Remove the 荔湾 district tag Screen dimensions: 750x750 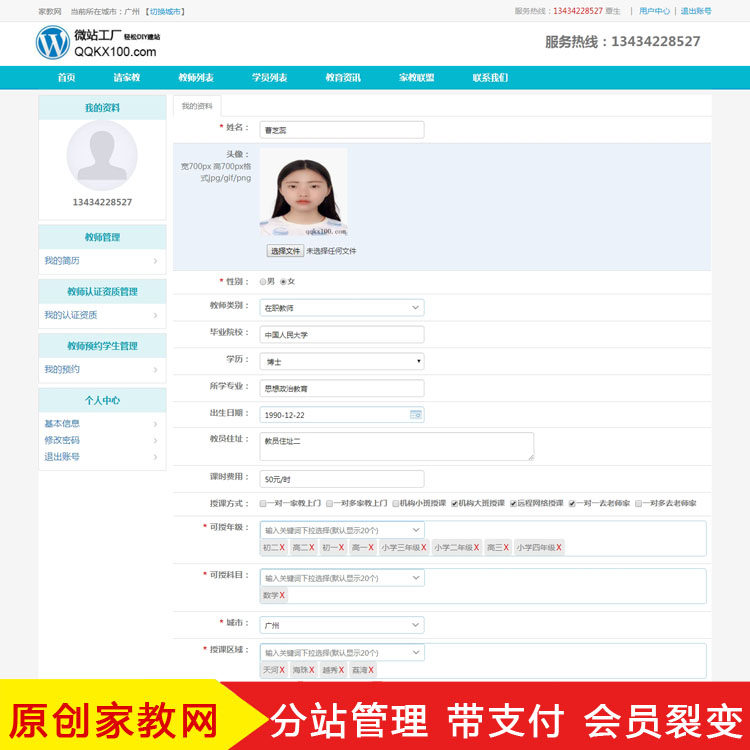point(371,670)
